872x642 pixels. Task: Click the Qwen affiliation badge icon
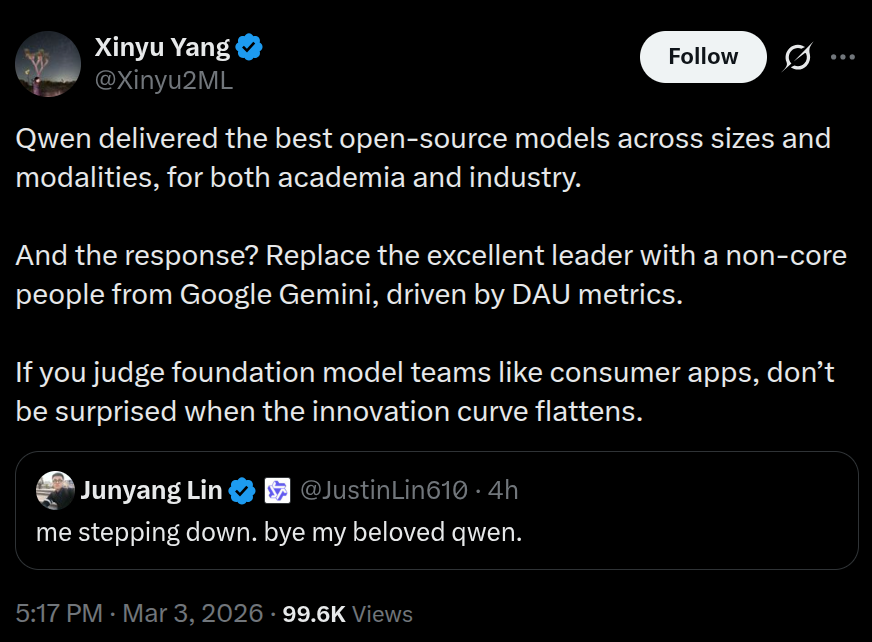click(276, 491)
